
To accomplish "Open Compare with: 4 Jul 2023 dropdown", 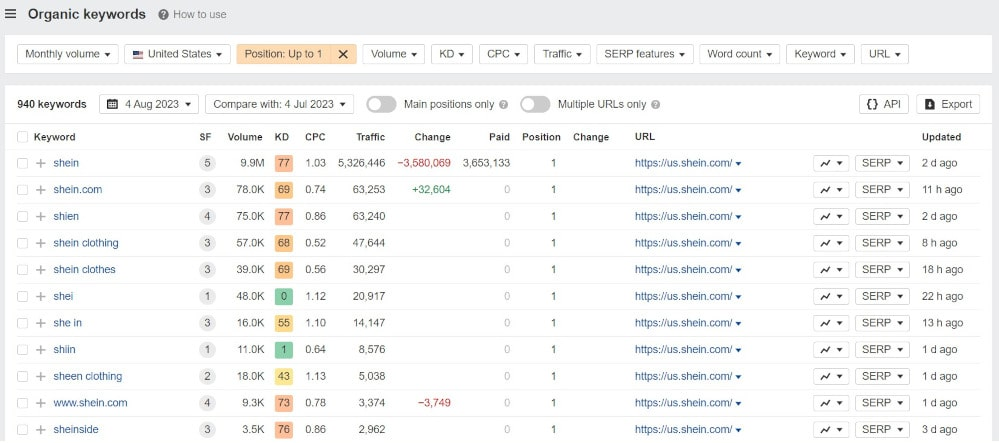I will point(279,105).
